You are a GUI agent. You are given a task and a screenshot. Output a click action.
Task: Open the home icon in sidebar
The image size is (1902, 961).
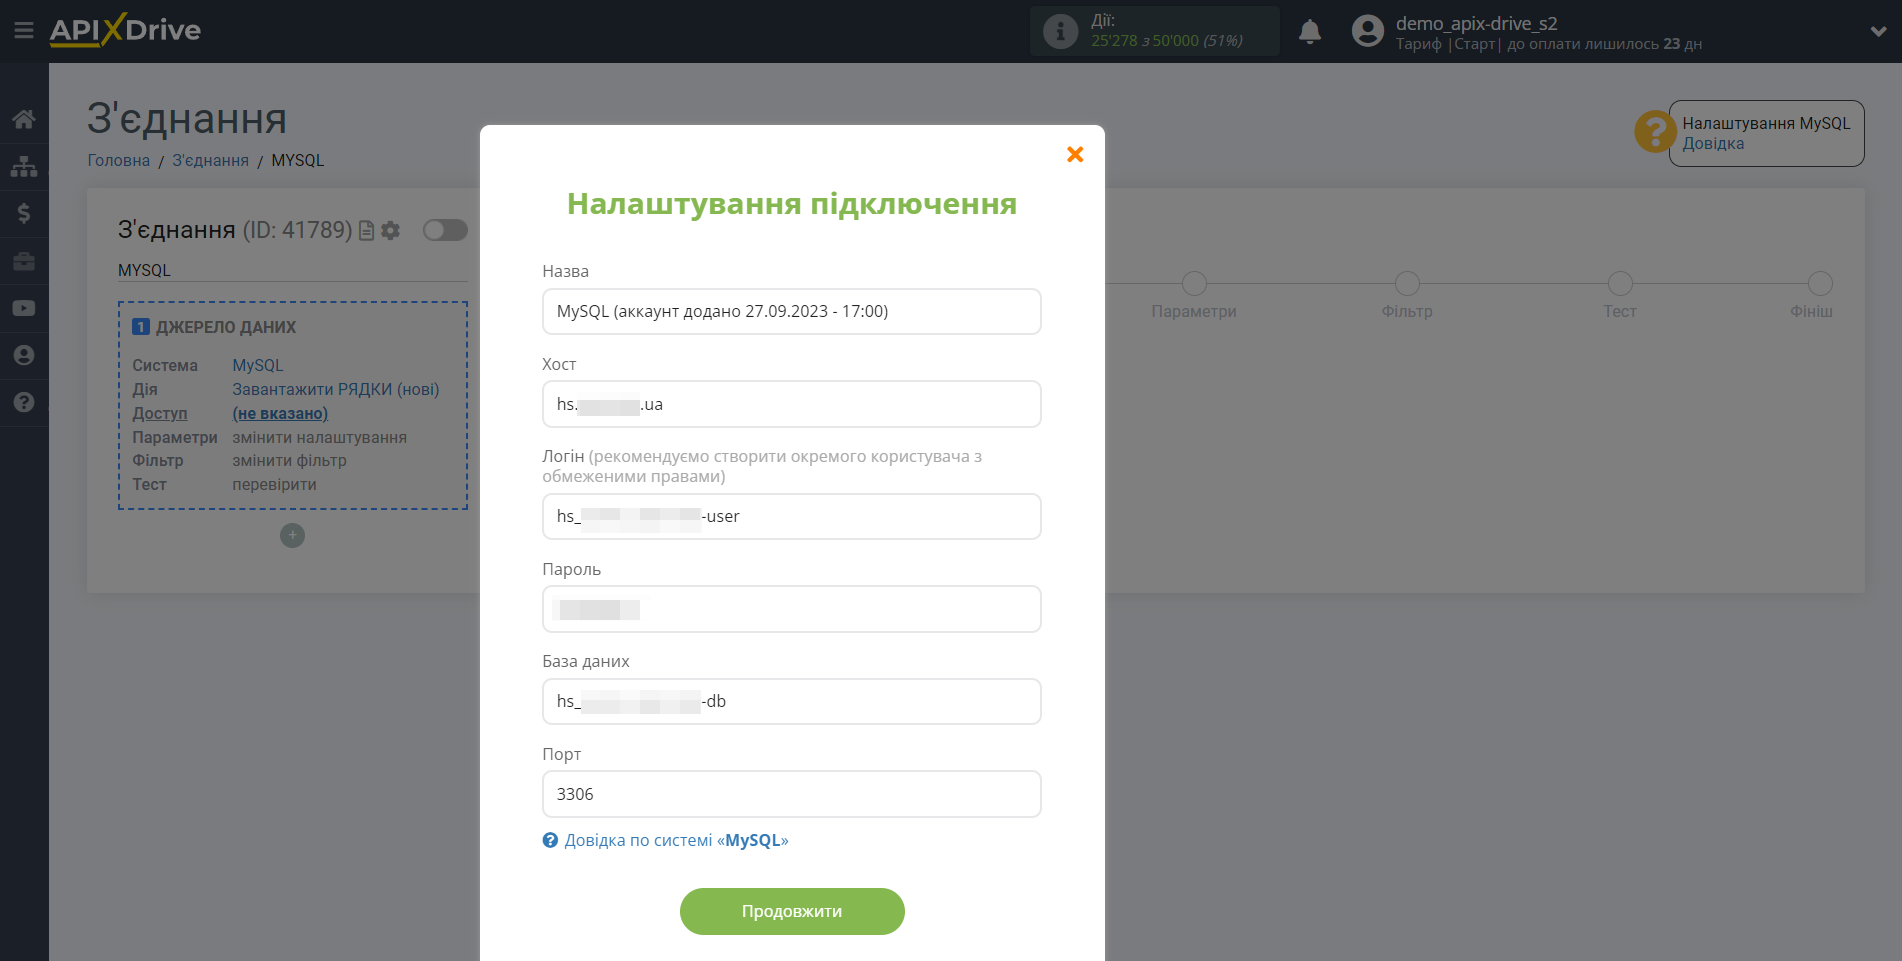(24, 119)
